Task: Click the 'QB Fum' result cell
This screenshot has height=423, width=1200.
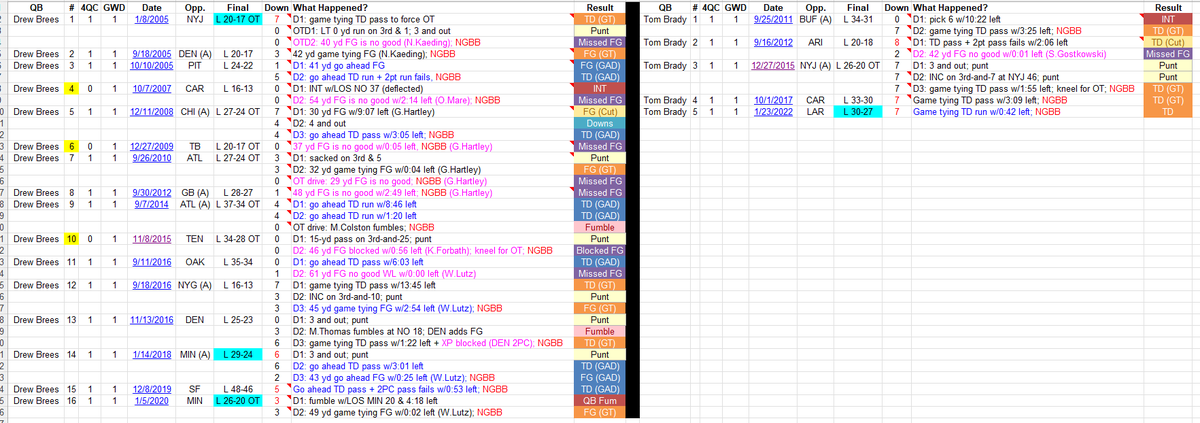Action: coord(599,400)
